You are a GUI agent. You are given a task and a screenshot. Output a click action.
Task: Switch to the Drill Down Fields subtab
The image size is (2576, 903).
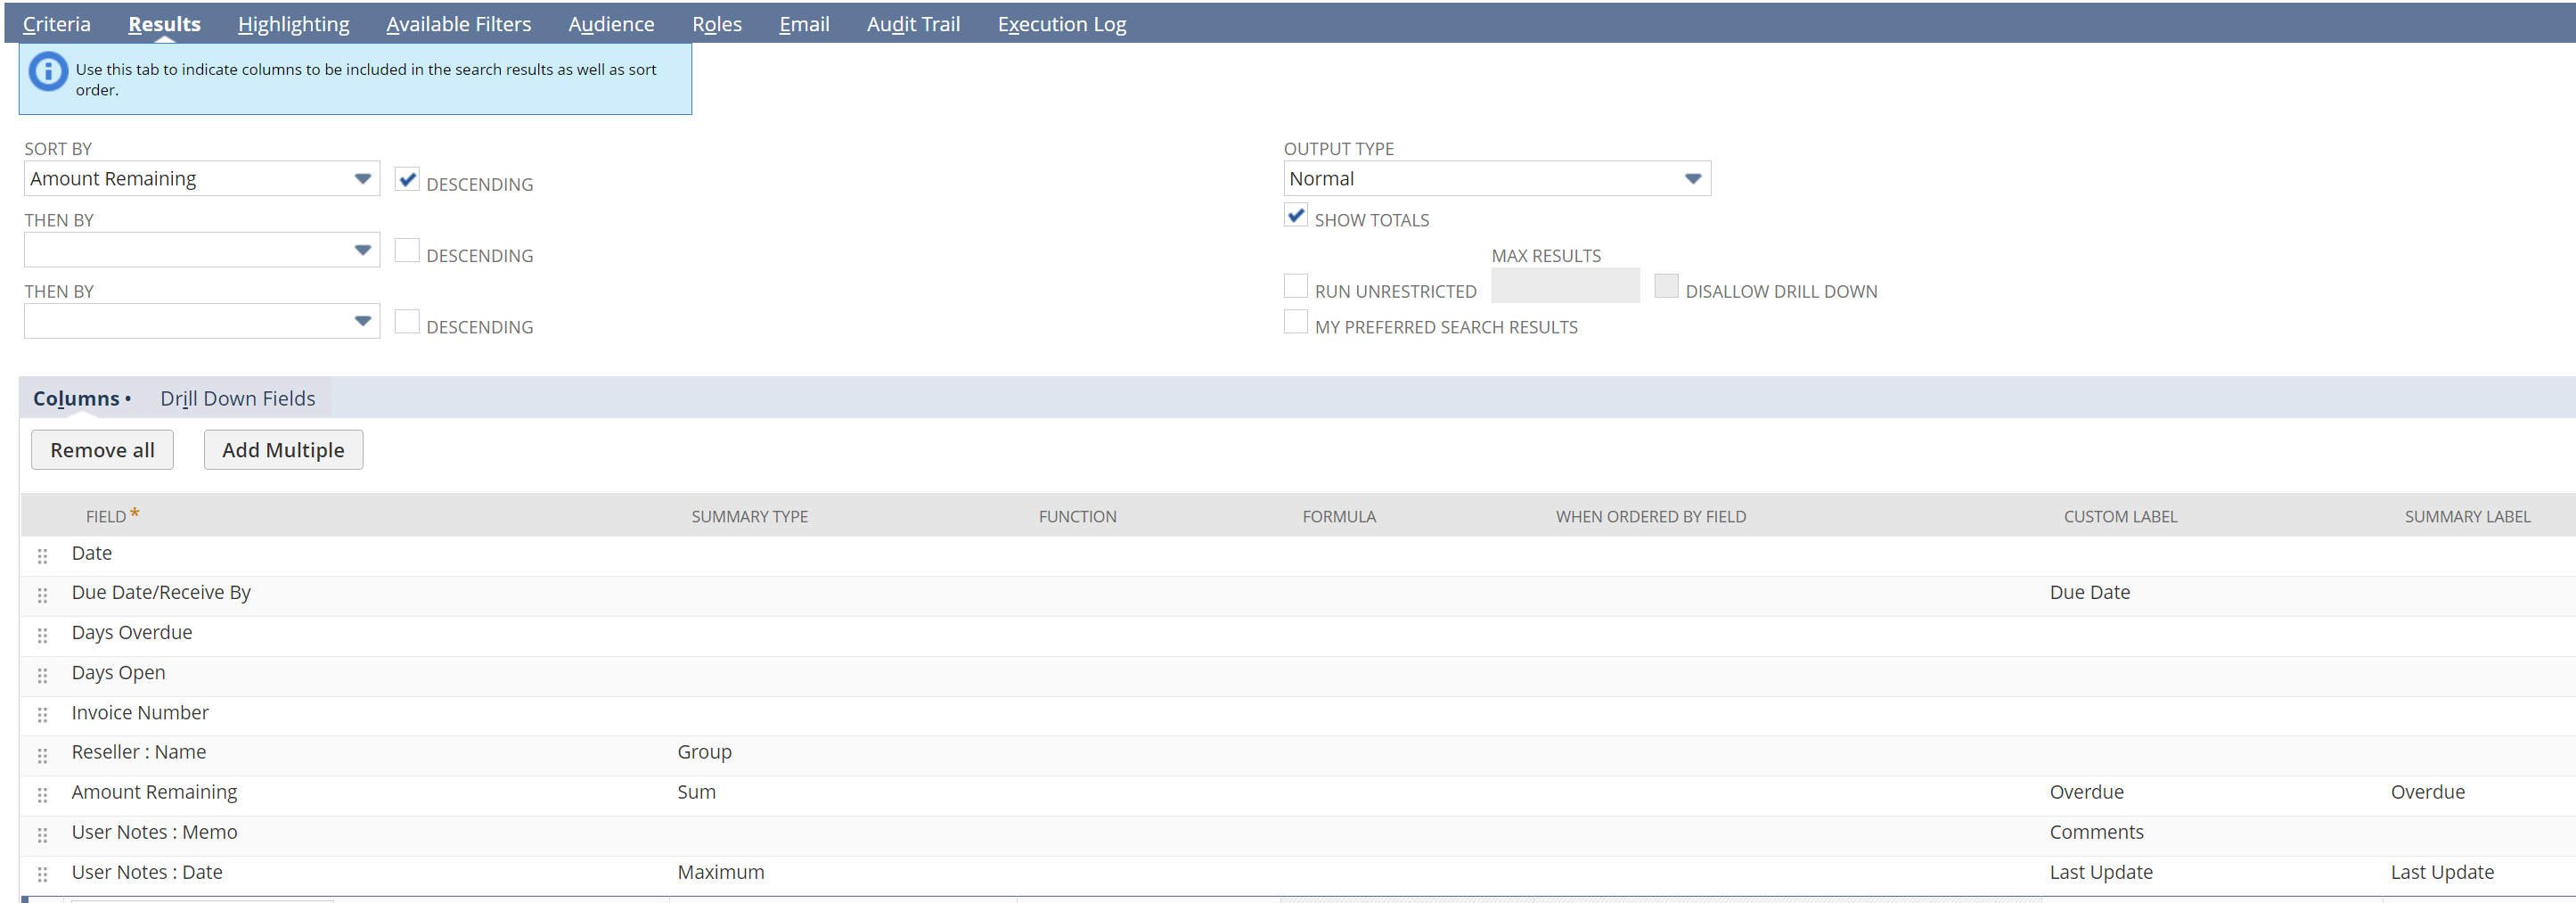pyautogui.click(x=238, y=399)
